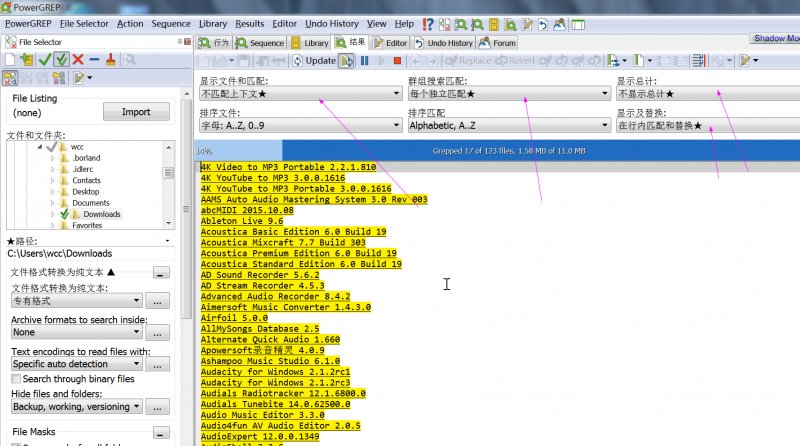Click the Import button
Viewport: 800px width, 446px height.
click(x=136, y=112)
